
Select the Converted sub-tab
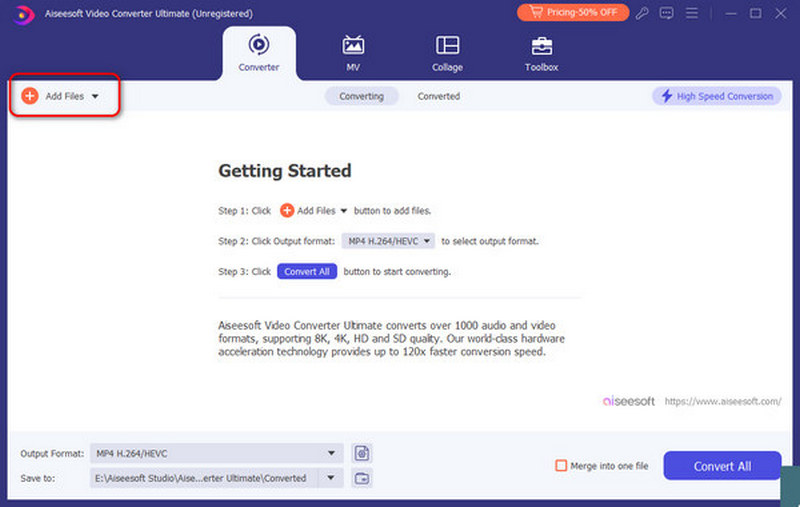[x=439, y=96]
